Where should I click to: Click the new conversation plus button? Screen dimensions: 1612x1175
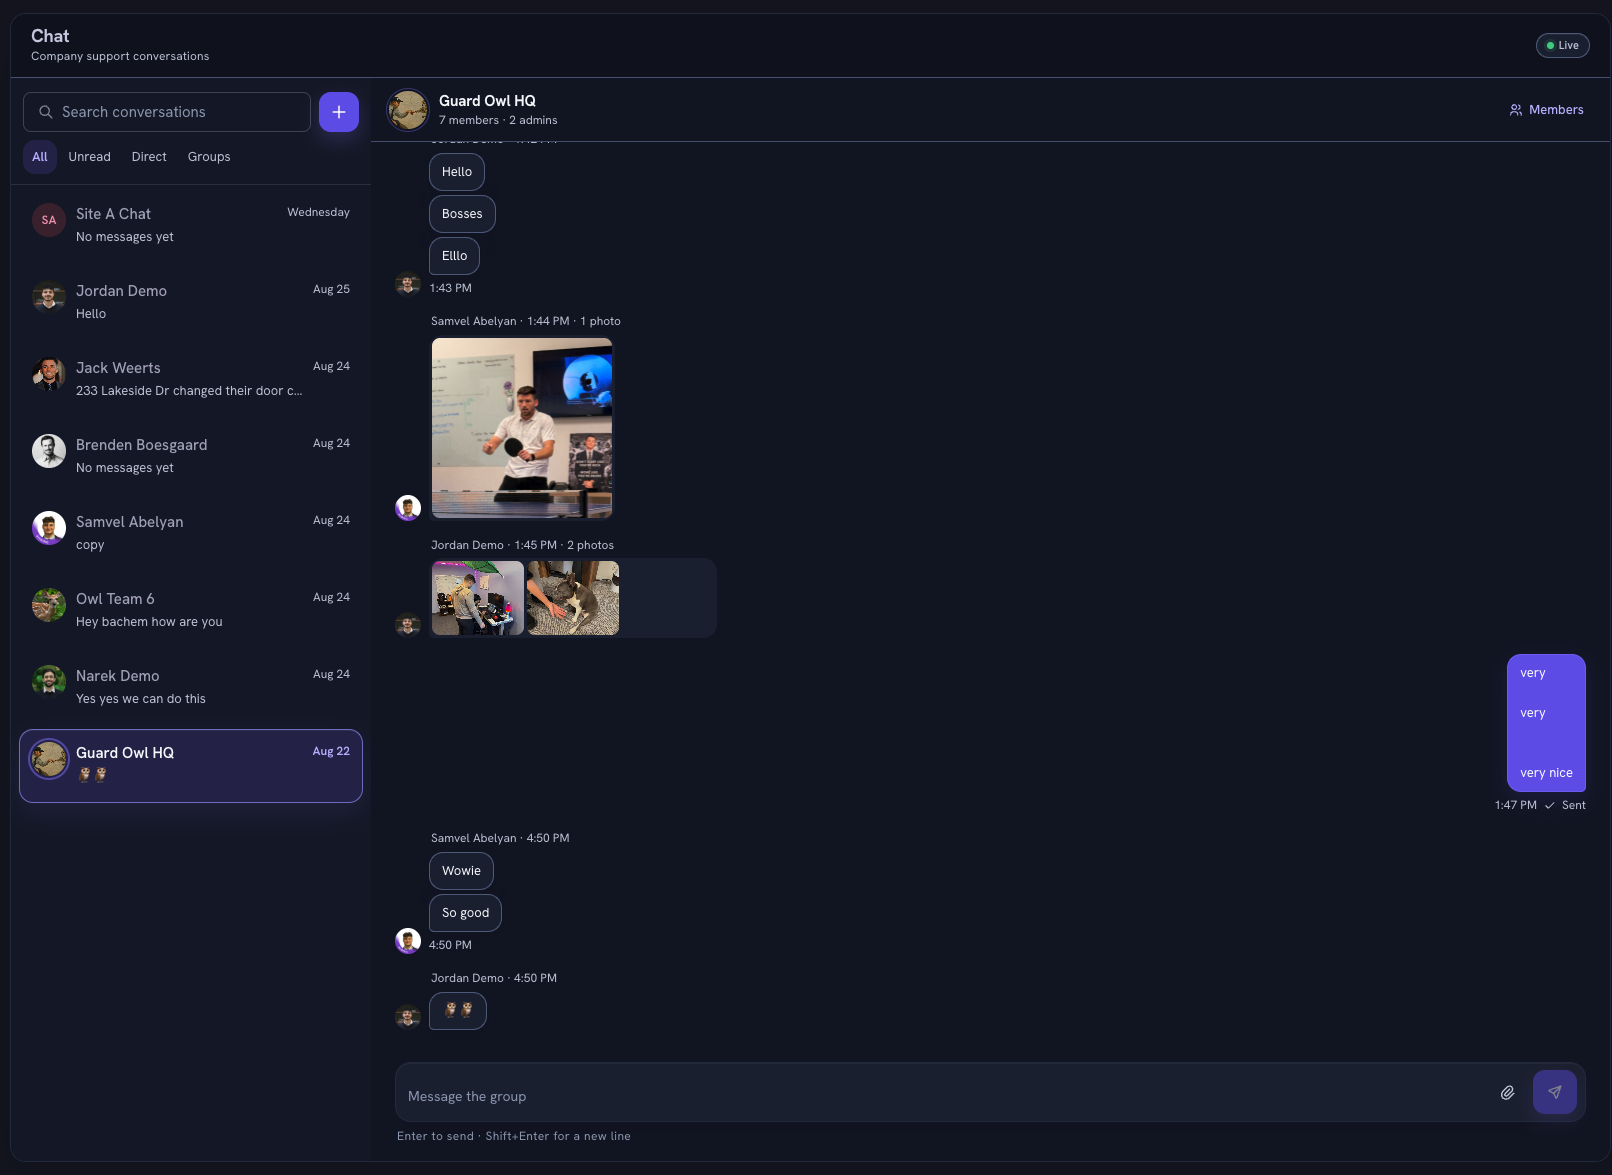point(339,112)
